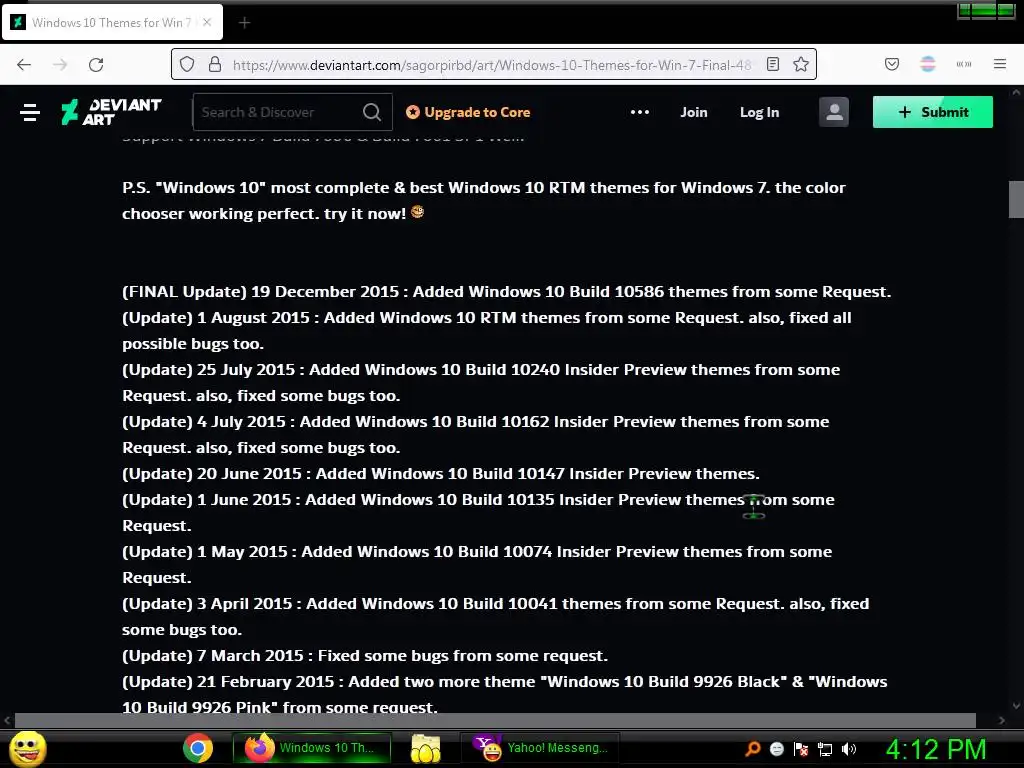Viewport: 1024px width, 768px height.
Task: Click the "(Update) 4 July 2015" line
Action: point(475,434)
